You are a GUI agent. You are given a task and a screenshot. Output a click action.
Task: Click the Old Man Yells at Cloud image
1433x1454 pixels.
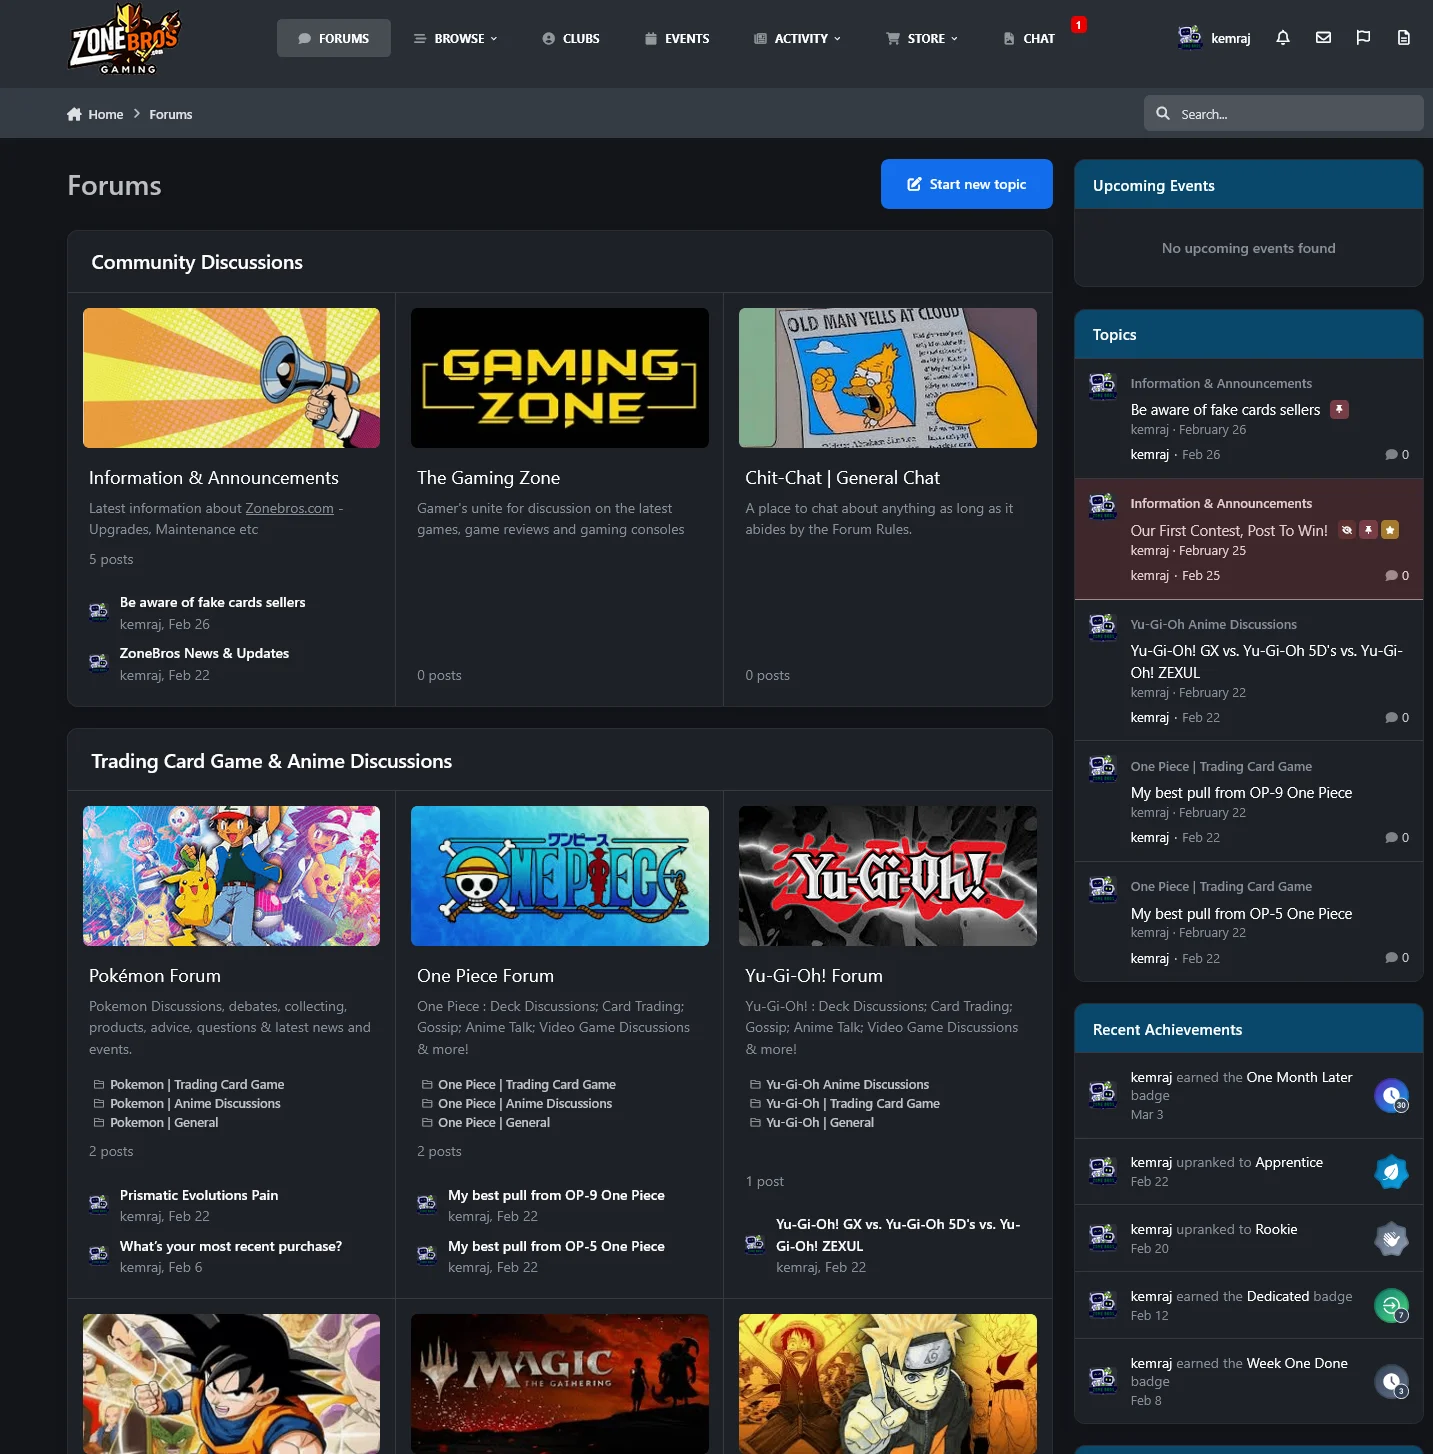coord(888,378)
